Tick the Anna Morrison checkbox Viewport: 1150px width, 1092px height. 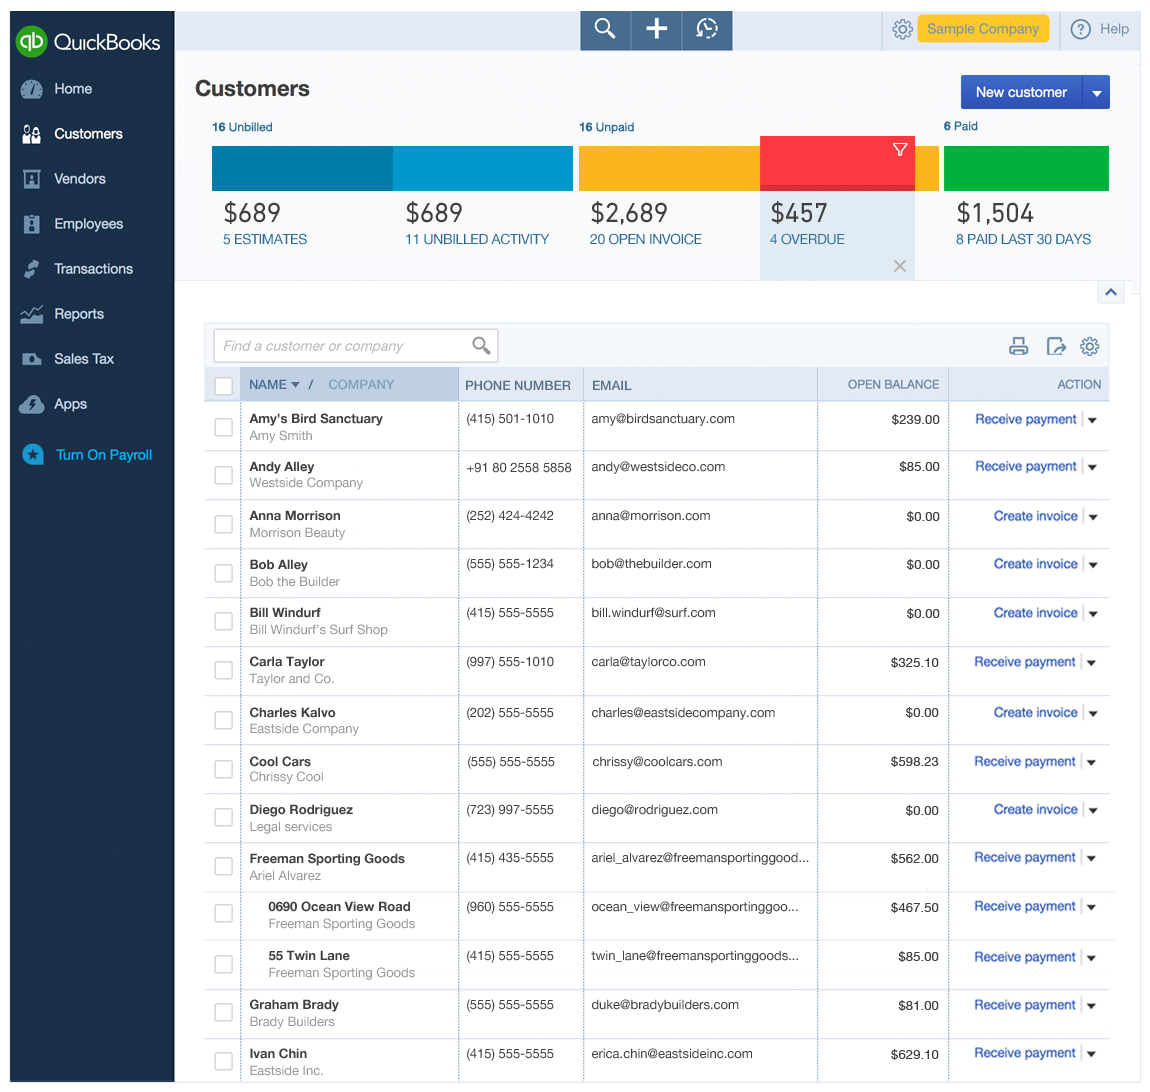(224, 524)
